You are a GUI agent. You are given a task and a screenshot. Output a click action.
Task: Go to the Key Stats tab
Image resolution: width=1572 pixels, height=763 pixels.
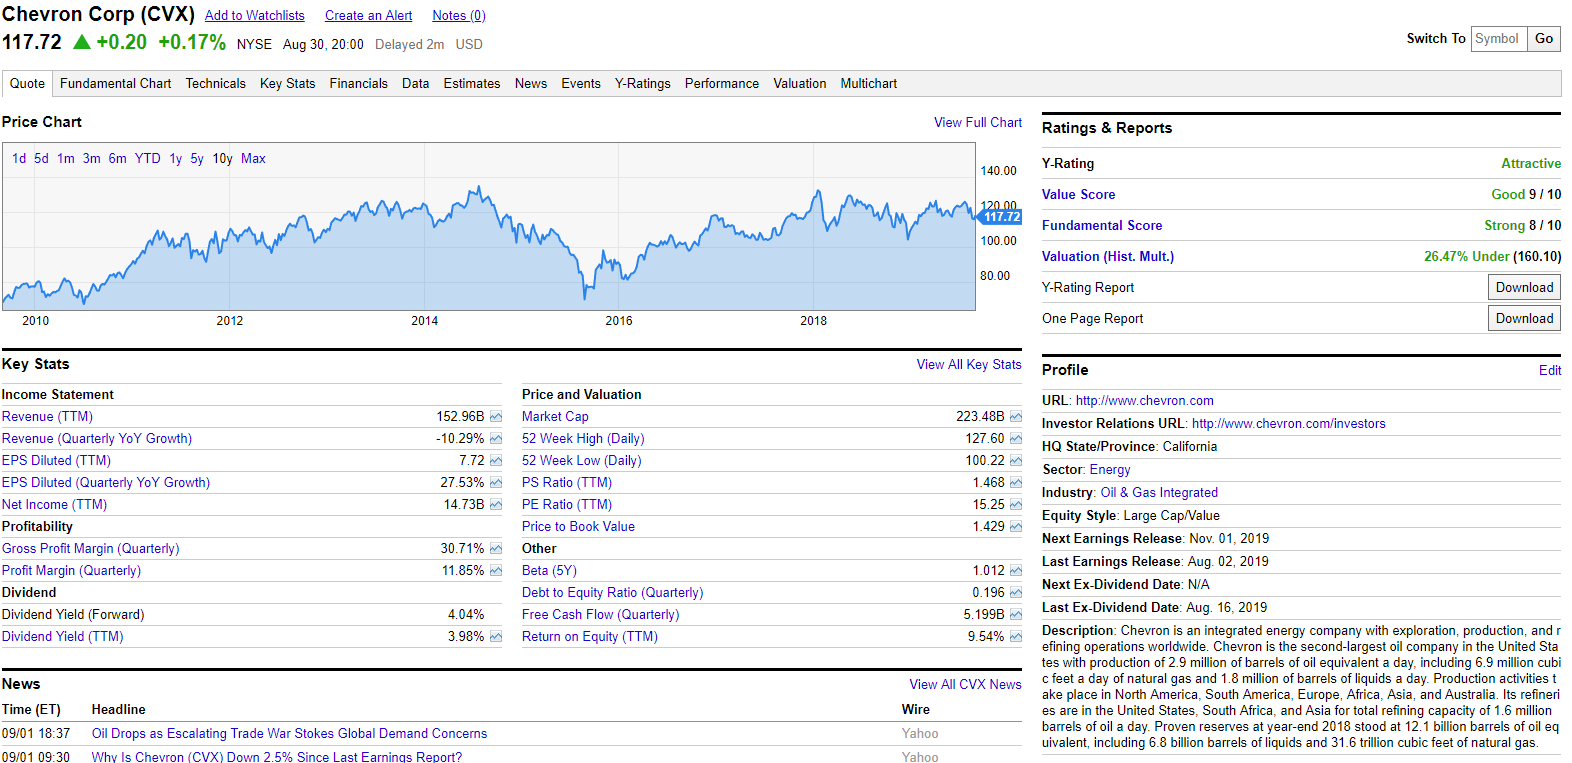pyautogui.click(x=287, y=84)
